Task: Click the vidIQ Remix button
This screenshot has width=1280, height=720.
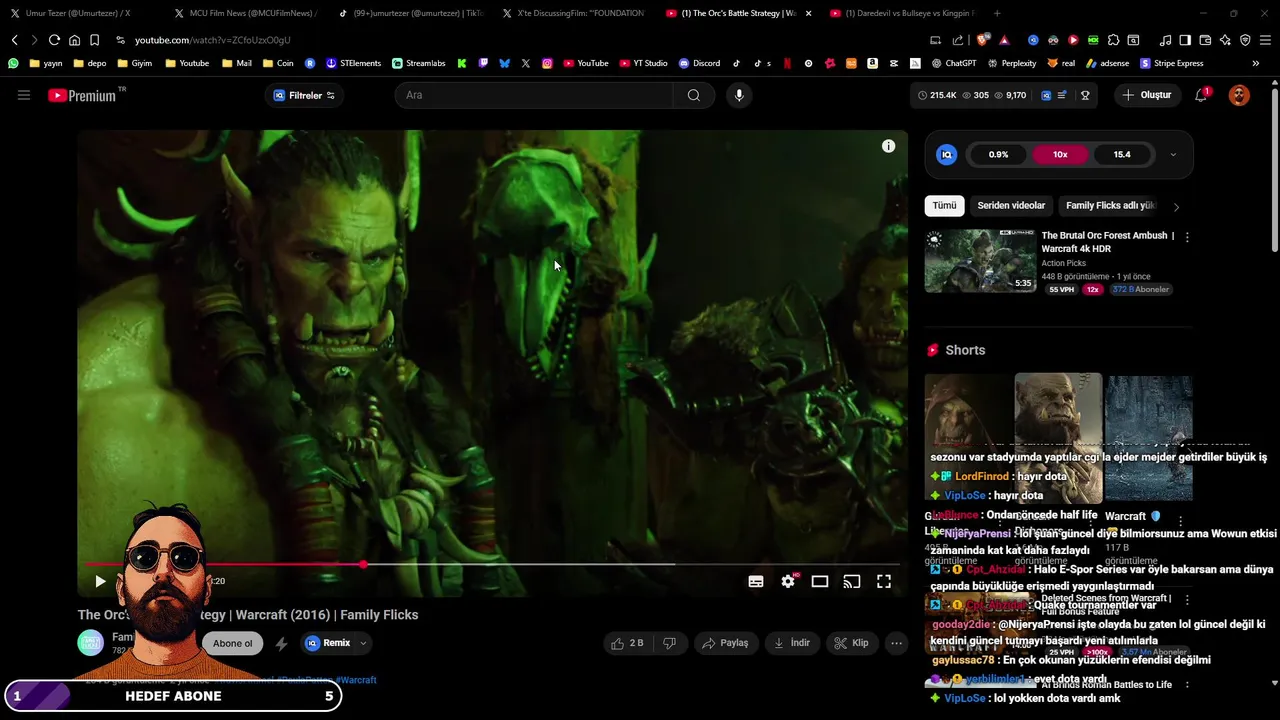Action: [x=328, y=643]
